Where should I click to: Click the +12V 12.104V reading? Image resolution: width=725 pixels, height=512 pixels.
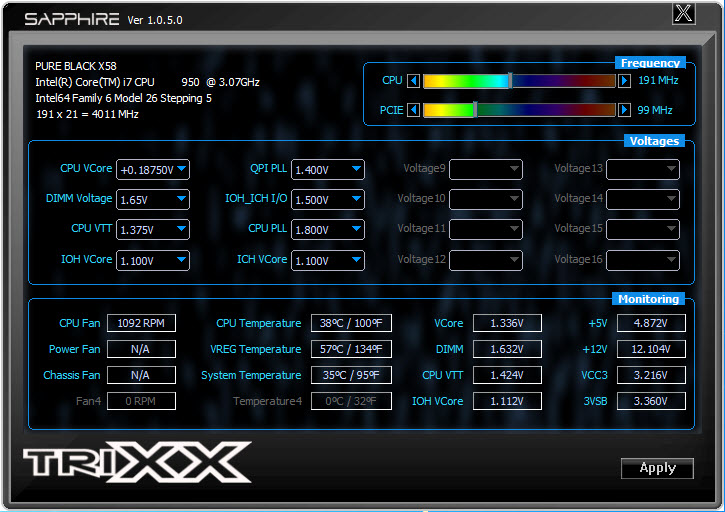click(651, 349)
